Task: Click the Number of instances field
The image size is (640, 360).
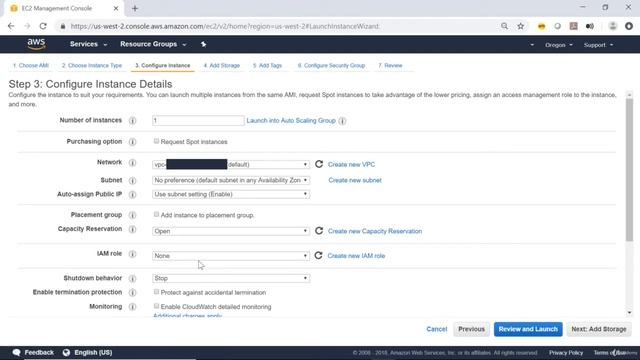Action: tap(198, 120)
